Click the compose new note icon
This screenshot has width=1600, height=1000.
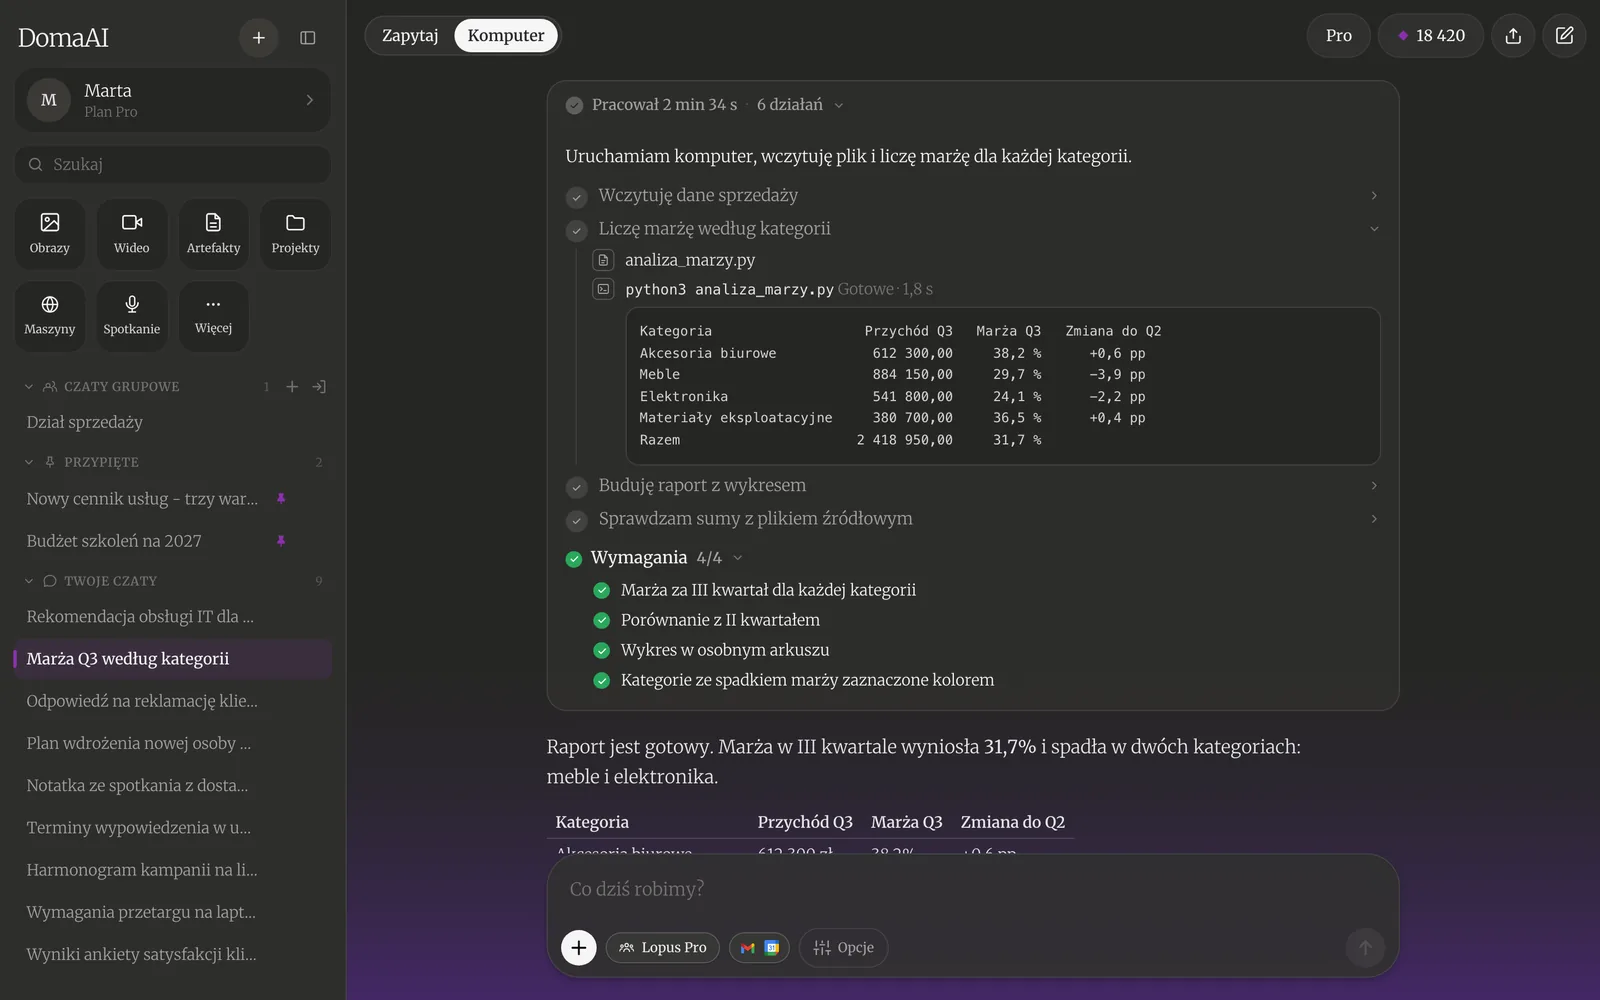tap(1565, 36)
